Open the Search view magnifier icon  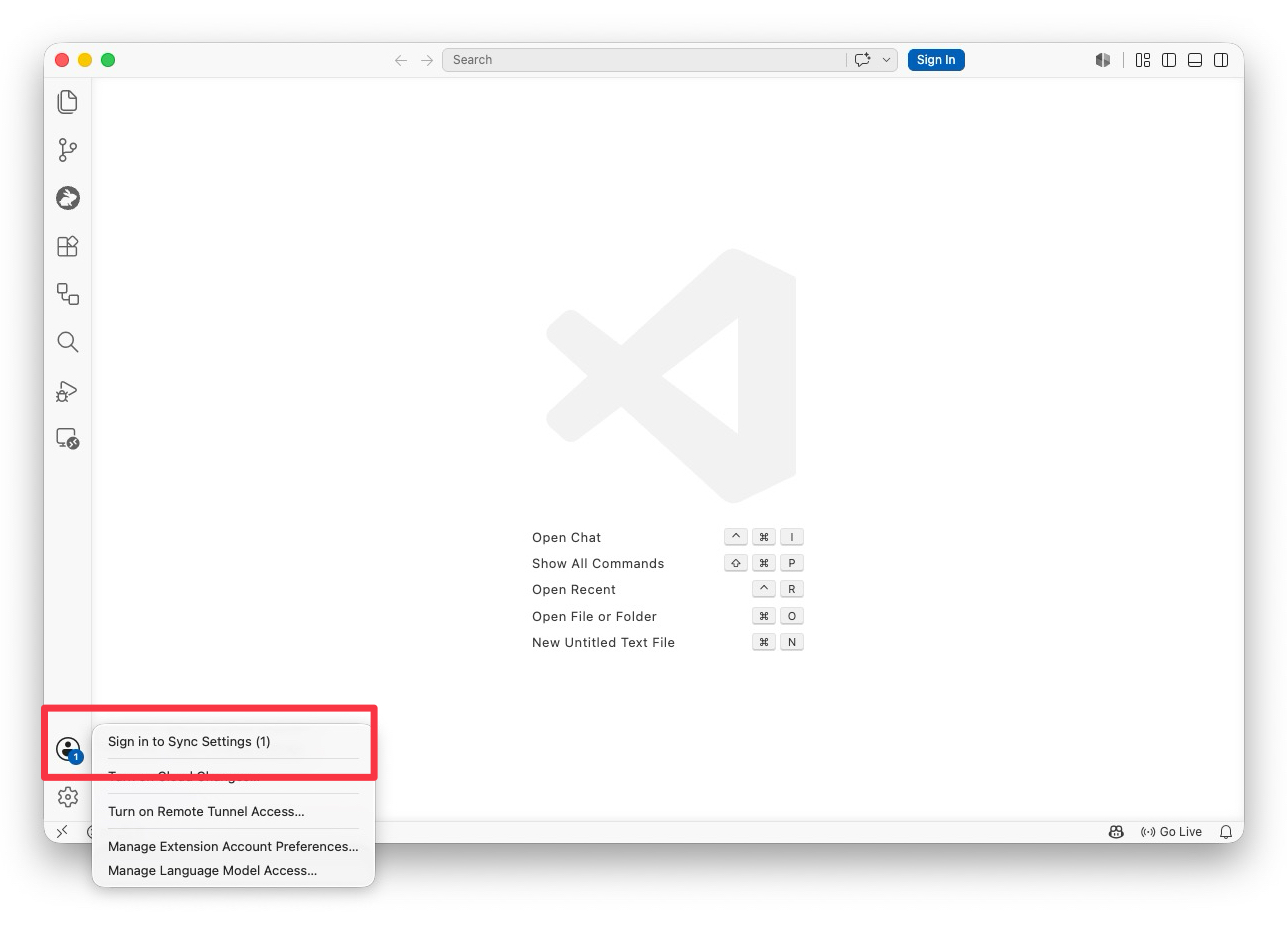67,342
